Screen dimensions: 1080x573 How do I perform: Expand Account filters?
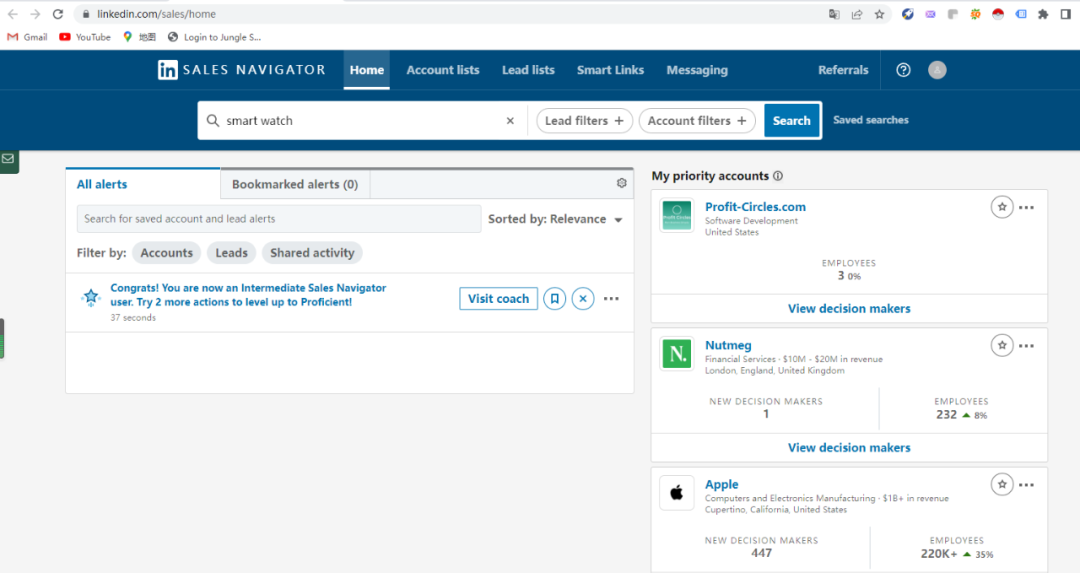pyautogui.click(x=697, y=121)
